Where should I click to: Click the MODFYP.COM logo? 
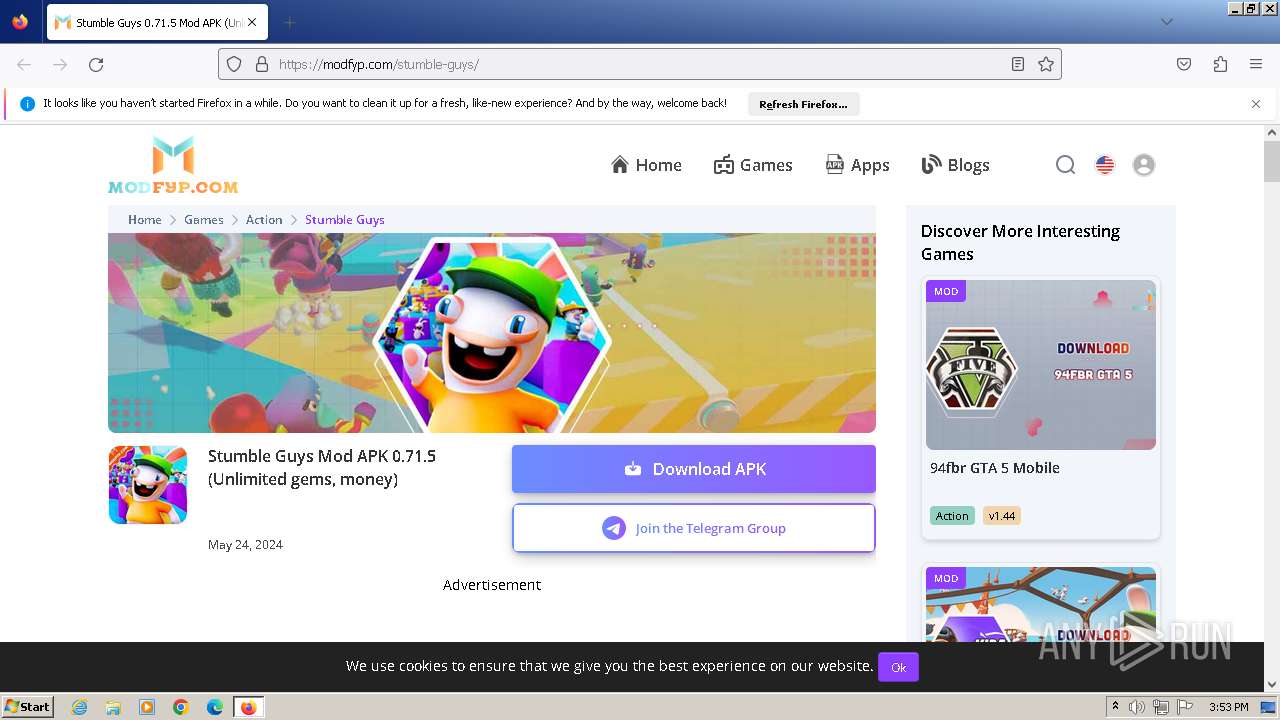click(173, 165)
